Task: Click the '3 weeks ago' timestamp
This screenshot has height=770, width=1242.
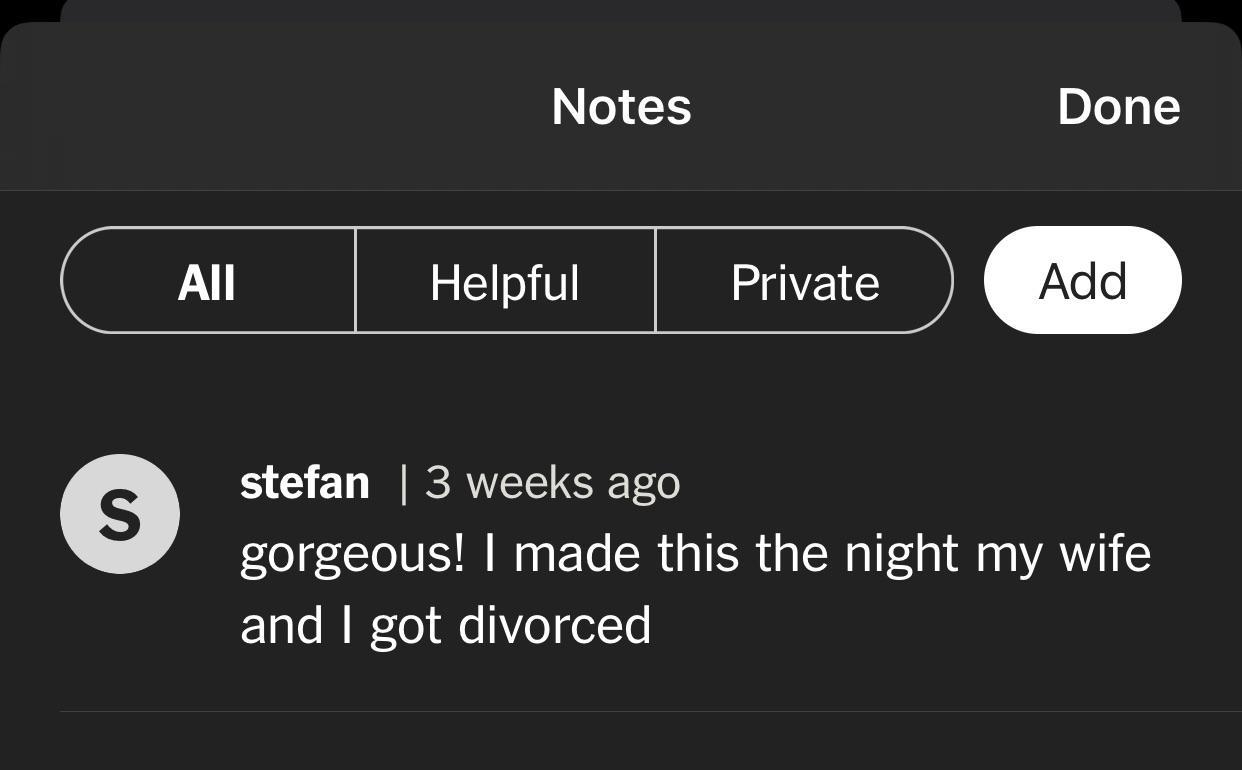Action: (x=552, y=482)
